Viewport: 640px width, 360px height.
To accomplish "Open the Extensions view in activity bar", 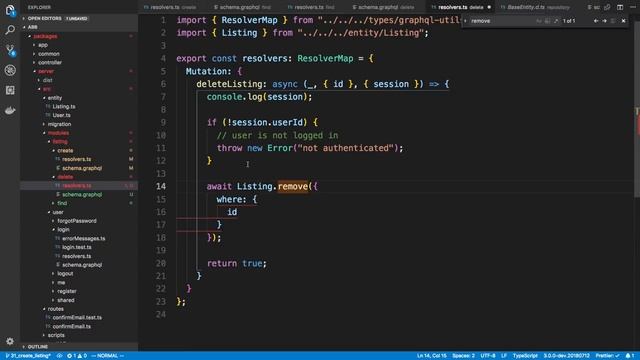I will (x=10, y=90).
